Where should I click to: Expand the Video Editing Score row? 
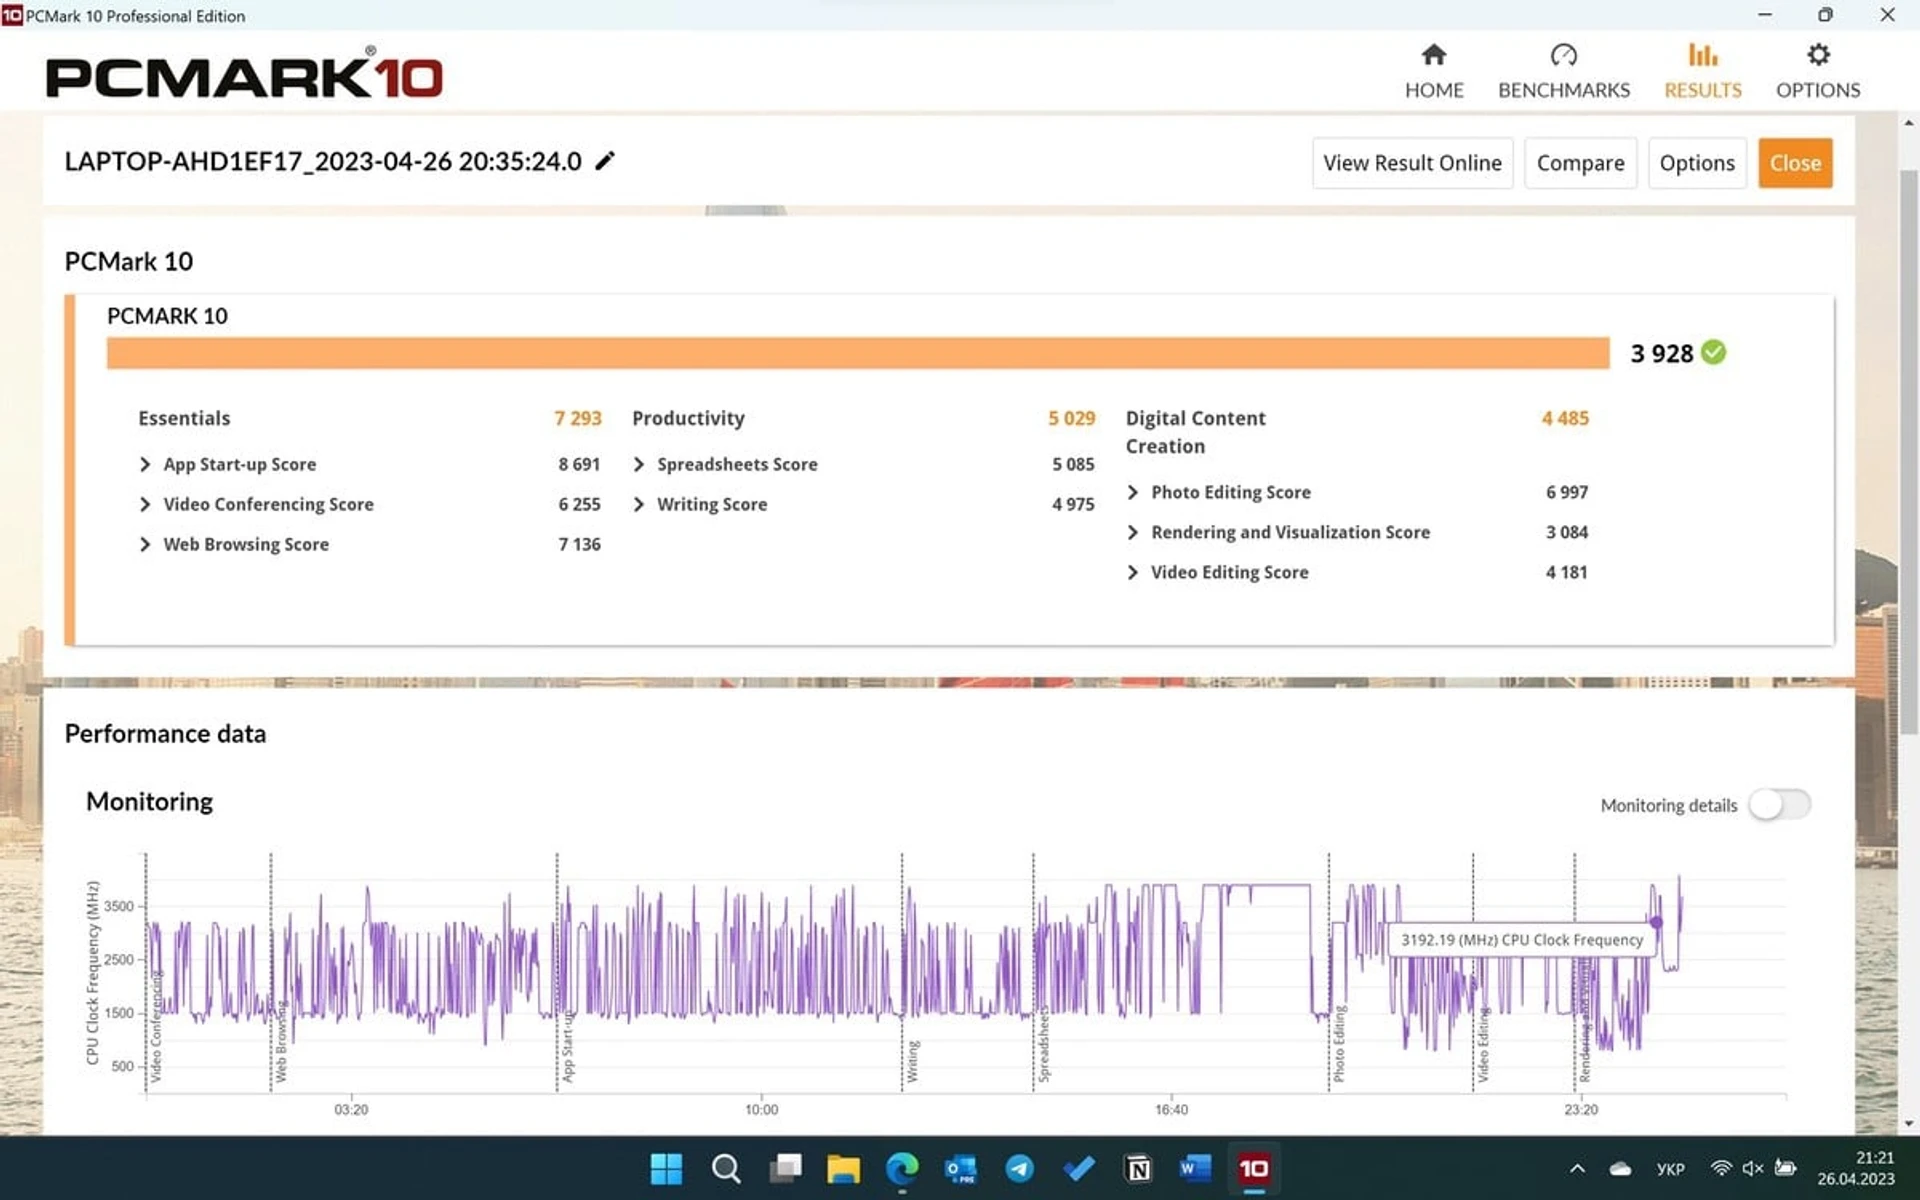point(1133,572)
